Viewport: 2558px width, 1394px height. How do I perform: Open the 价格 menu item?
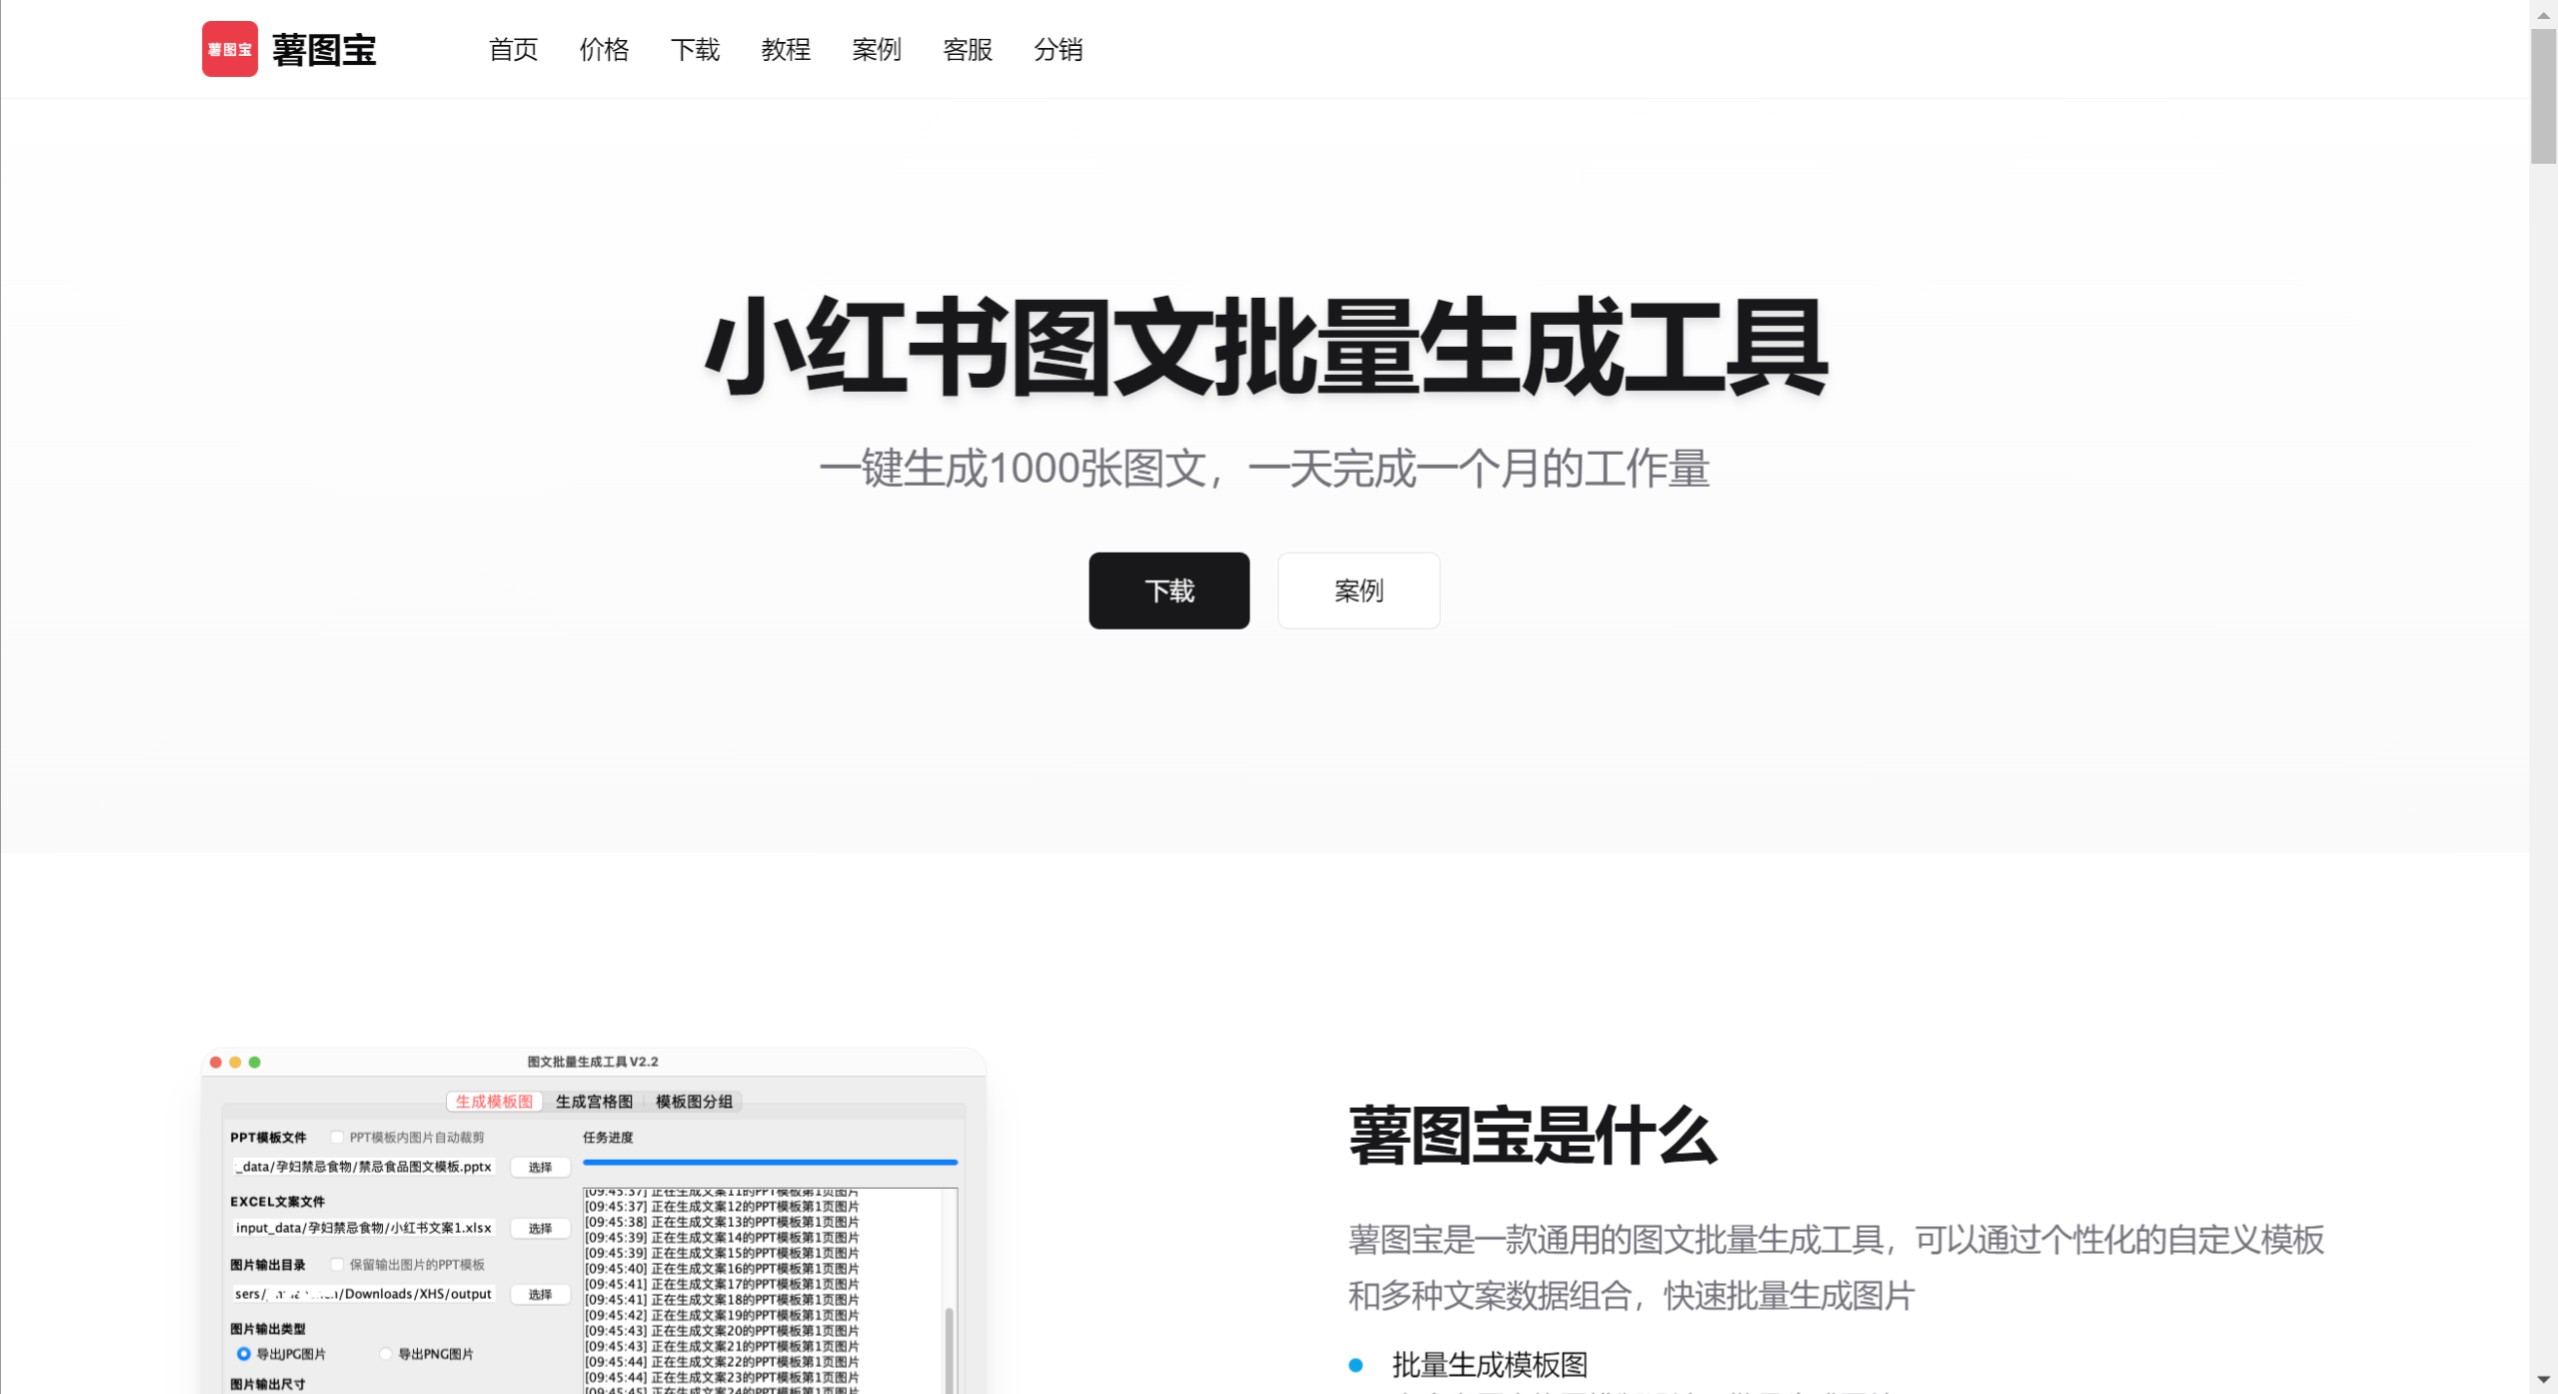pyautogui.click(x=604, y=50)
